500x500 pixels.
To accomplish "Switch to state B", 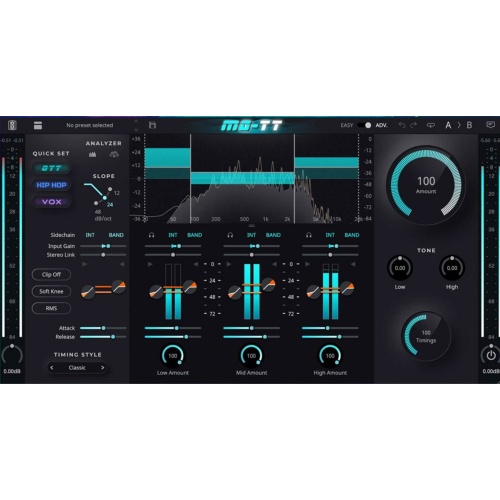I will 469,125.
